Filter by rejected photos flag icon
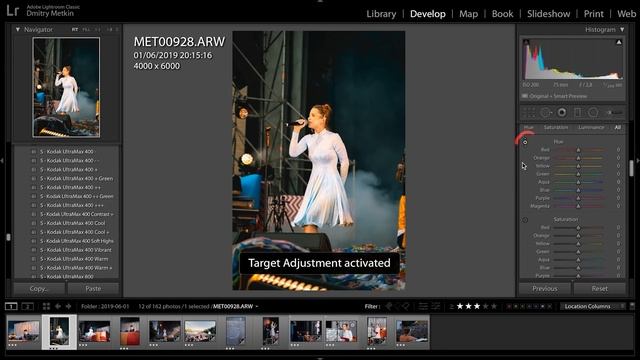This screenshot has height=360, width=640. [406, 306]
